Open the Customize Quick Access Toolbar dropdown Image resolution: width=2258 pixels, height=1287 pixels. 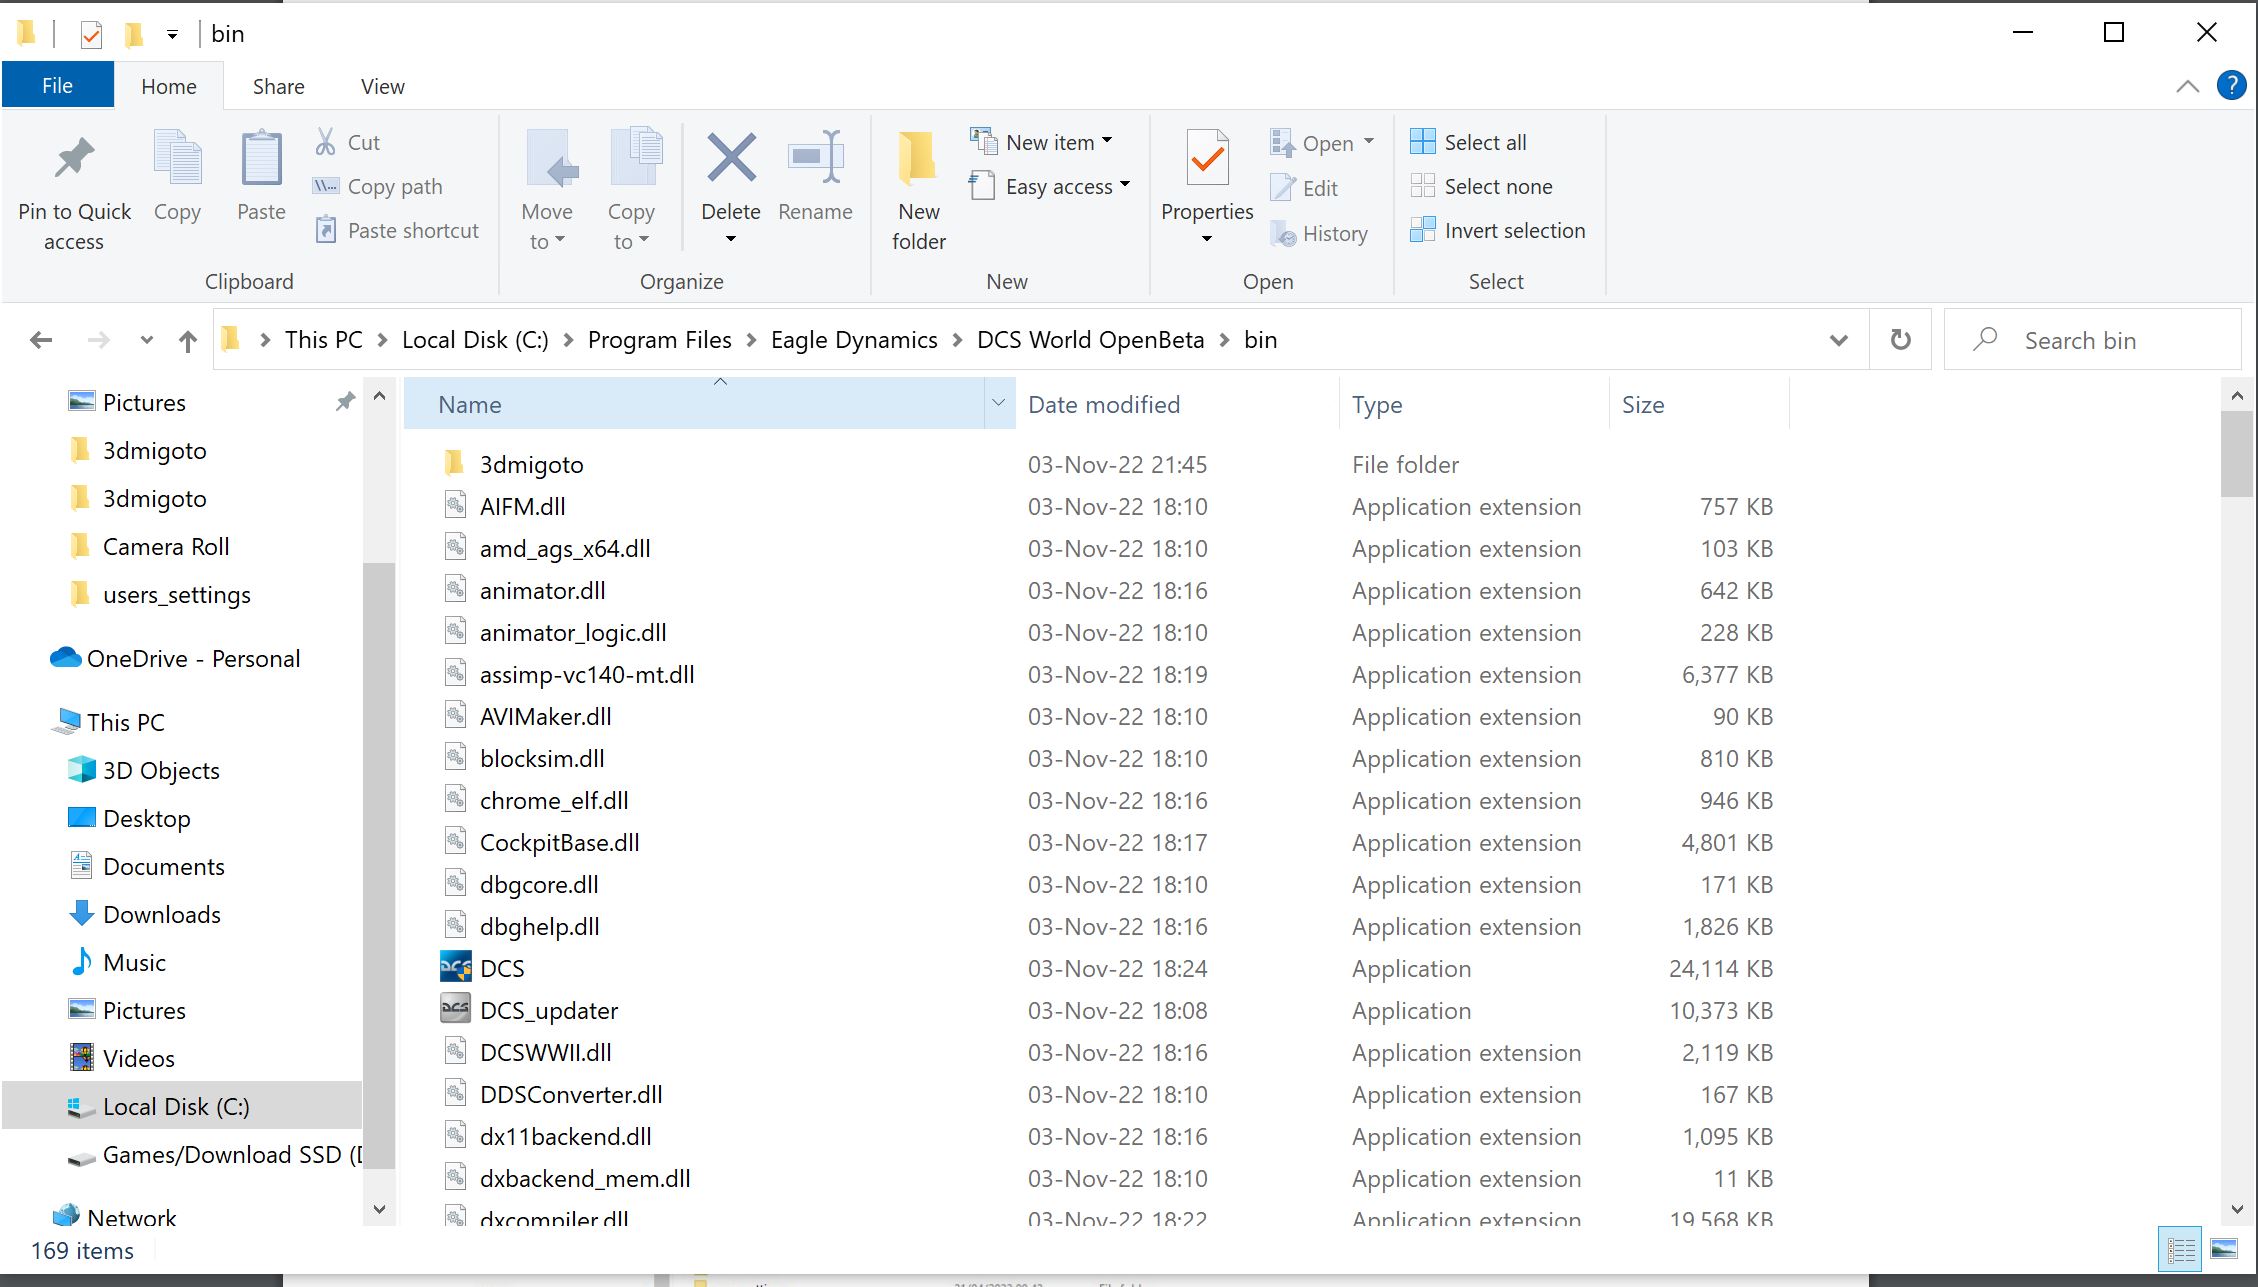pyautogui.click(x=172, y=34)
